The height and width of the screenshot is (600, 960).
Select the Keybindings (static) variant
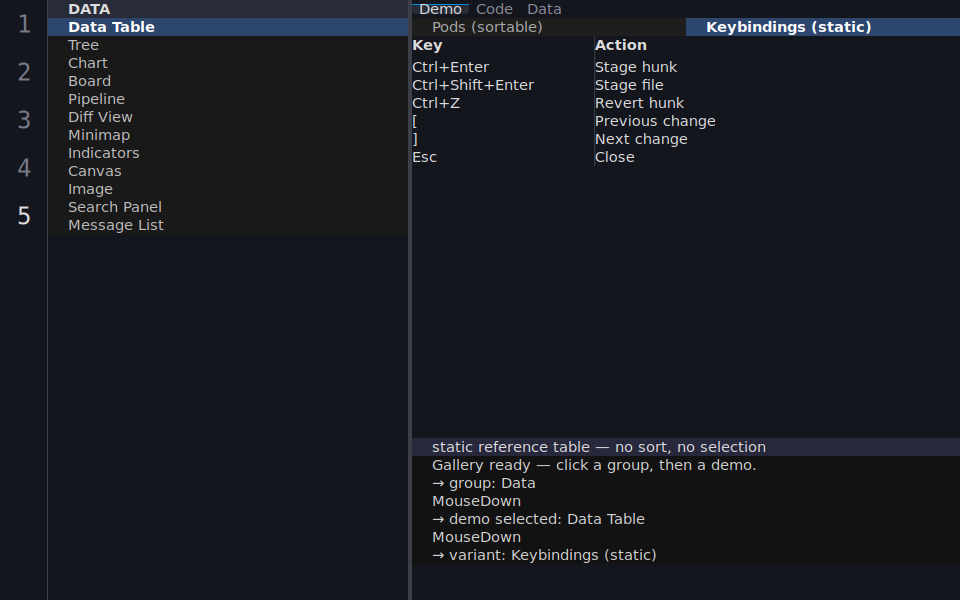click(823, 27)
